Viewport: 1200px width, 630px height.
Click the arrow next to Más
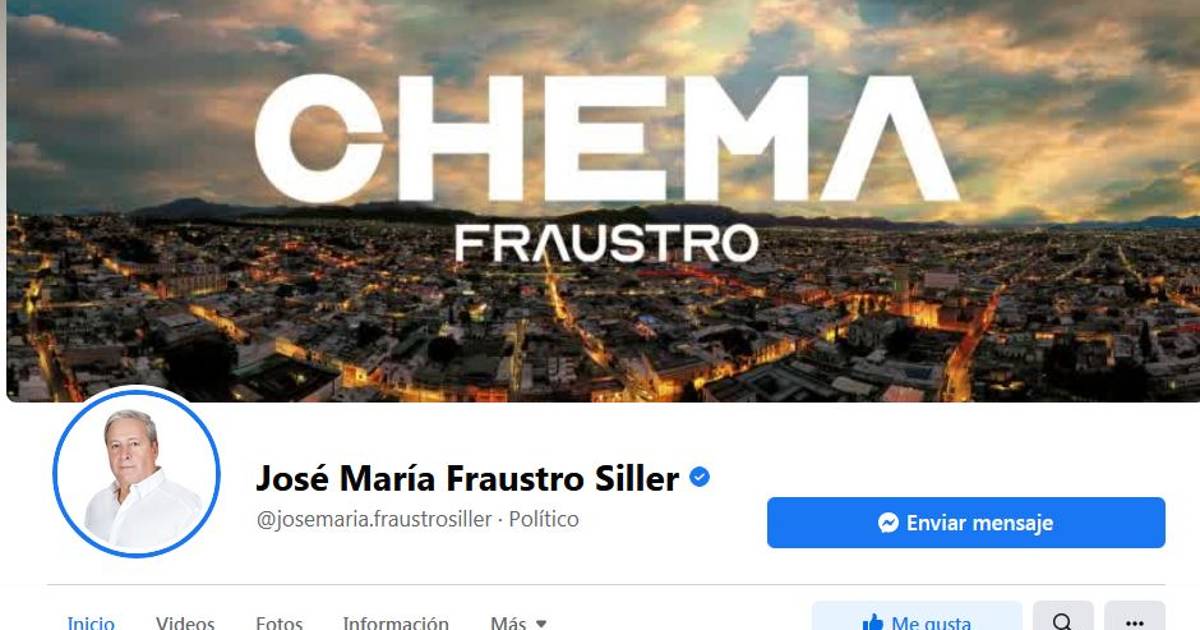(x=541, y=624)
